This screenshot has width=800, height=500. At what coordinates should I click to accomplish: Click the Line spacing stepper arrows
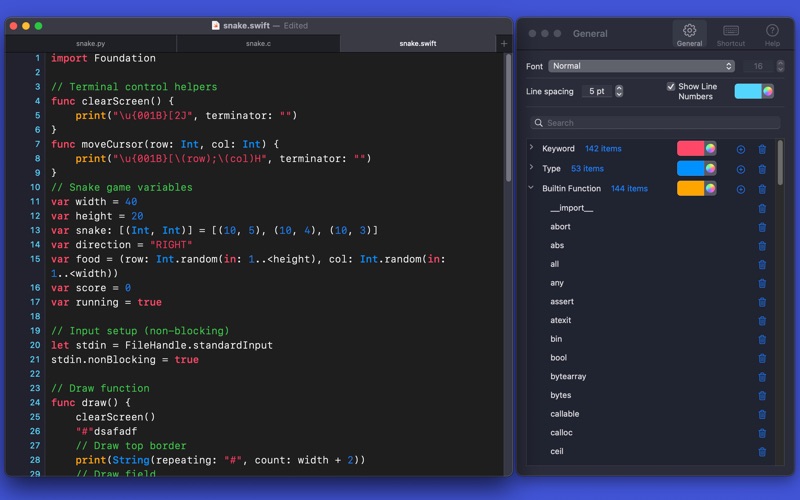pyautogui.click(x=619, y=91)
